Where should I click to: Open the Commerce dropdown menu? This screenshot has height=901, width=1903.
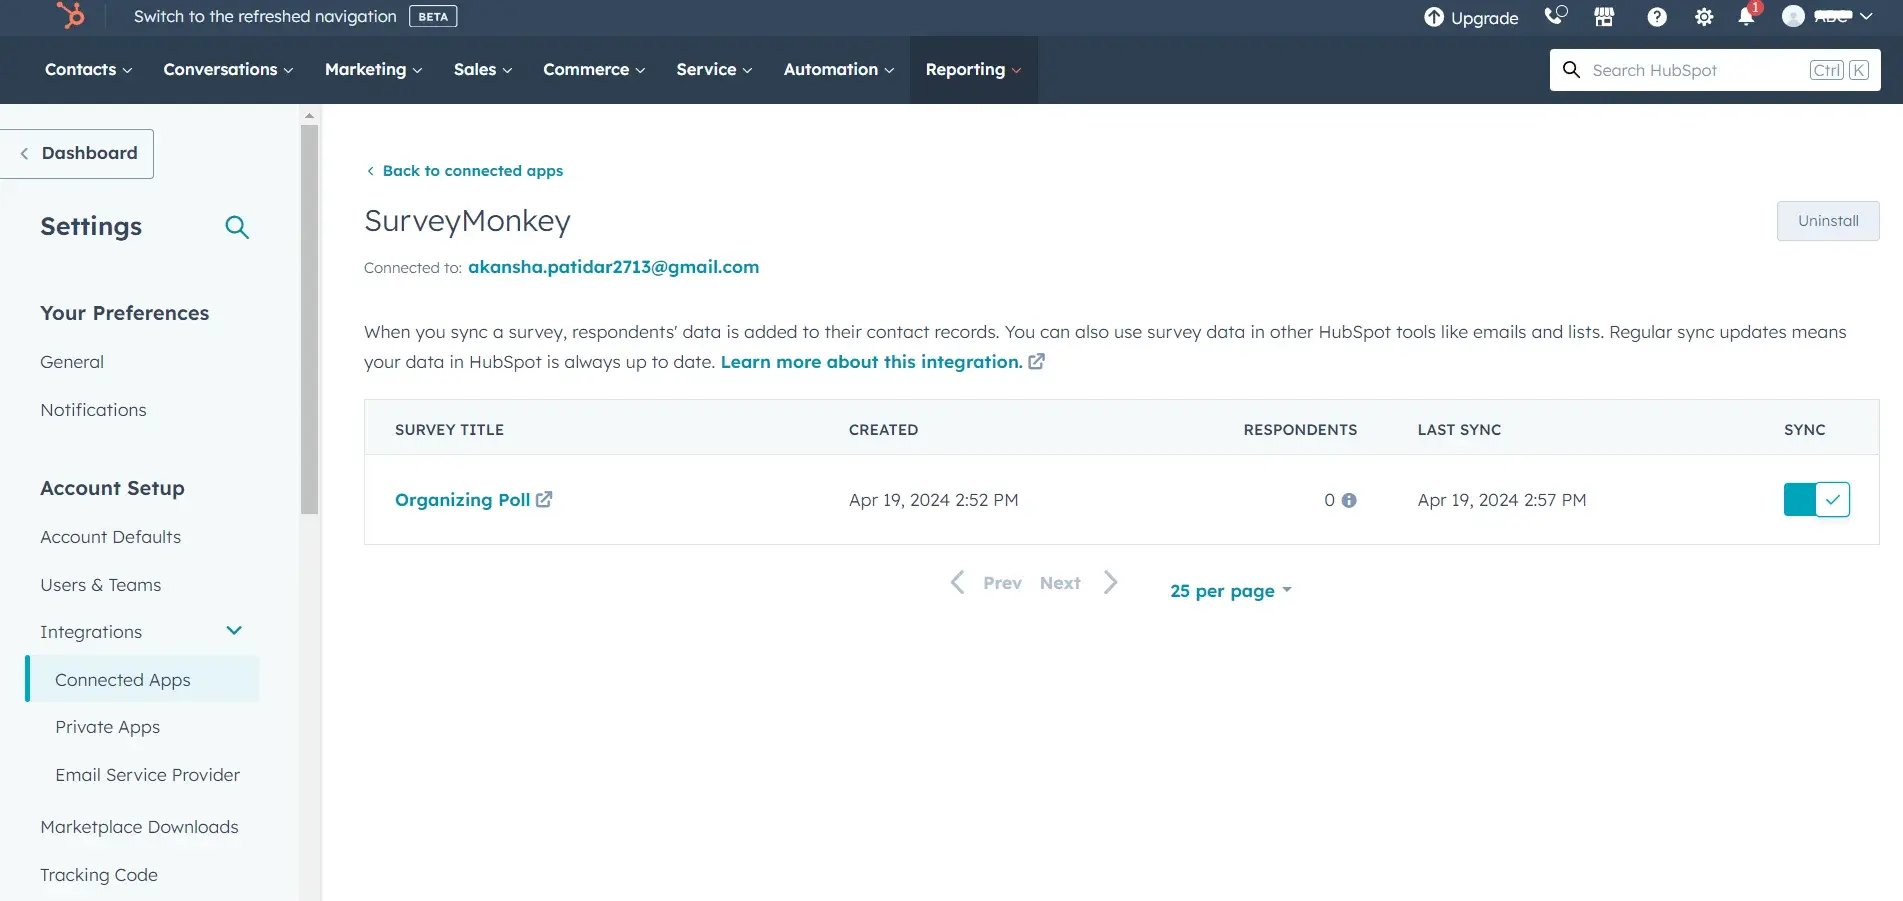594,69
